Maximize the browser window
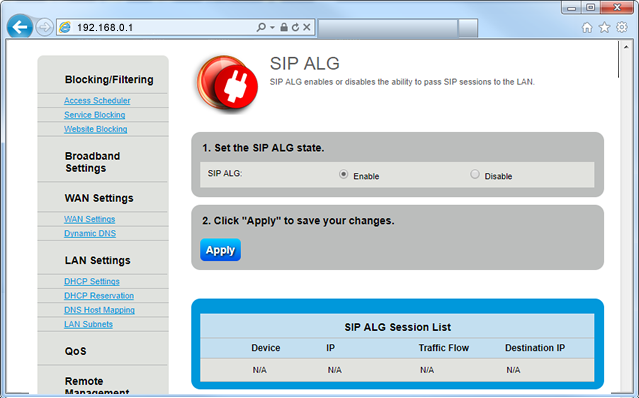The height and width of the screenshot is (398, 639). tap(590, 8)
